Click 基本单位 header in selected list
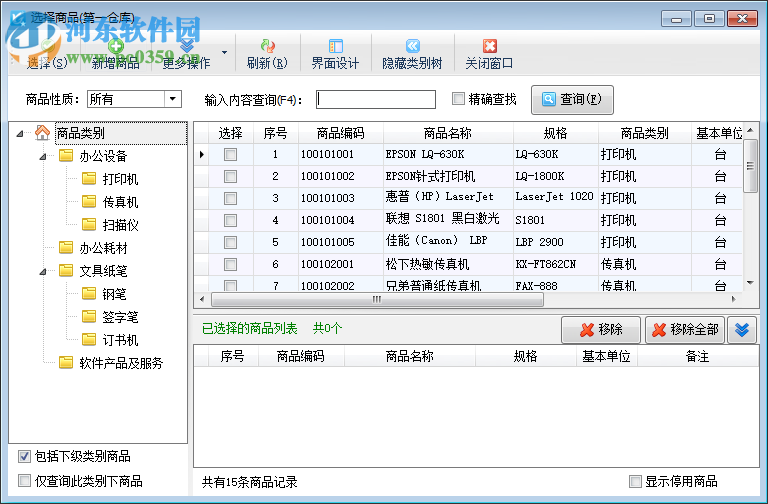Screen dimensions: 768x504 pos(606,356)
